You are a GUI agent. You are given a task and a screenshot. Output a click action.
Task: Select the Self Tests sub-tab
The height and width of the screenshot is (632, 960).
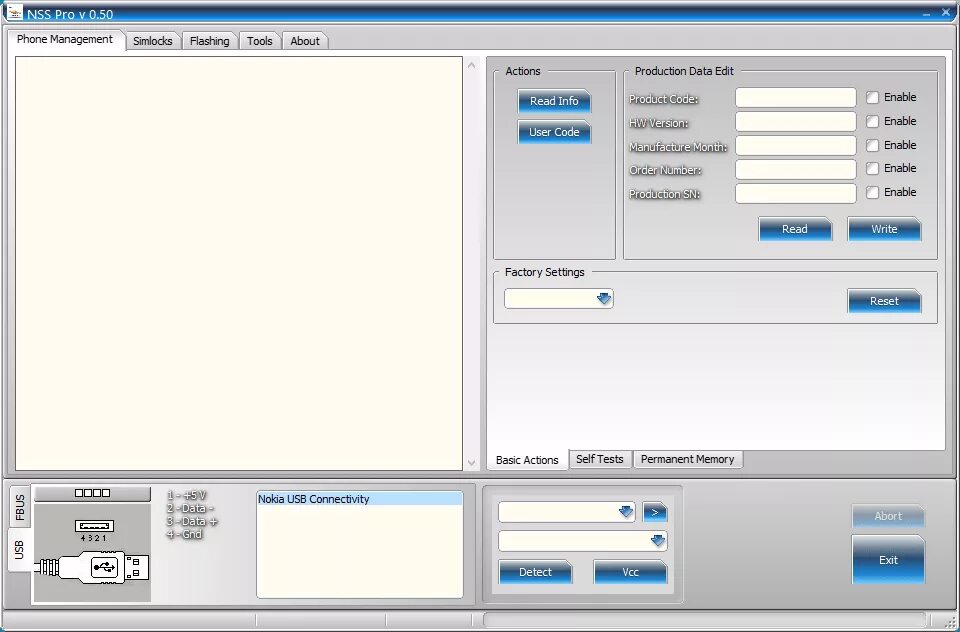point(599,459)
